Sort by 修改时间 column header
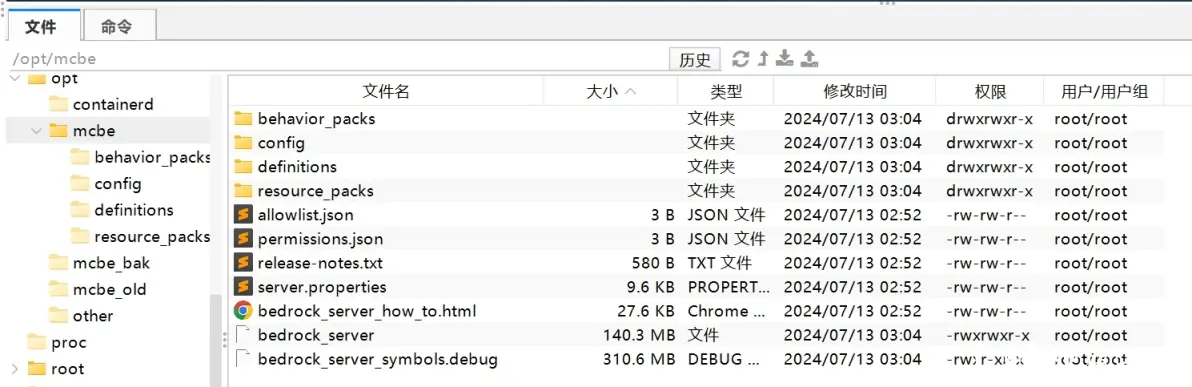 coord(854,92)
